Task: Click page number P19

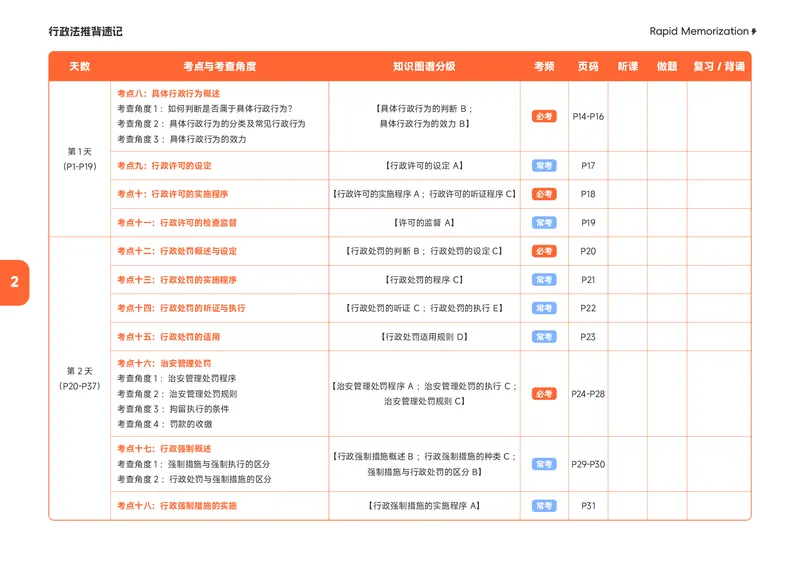Action: [588, 223]
